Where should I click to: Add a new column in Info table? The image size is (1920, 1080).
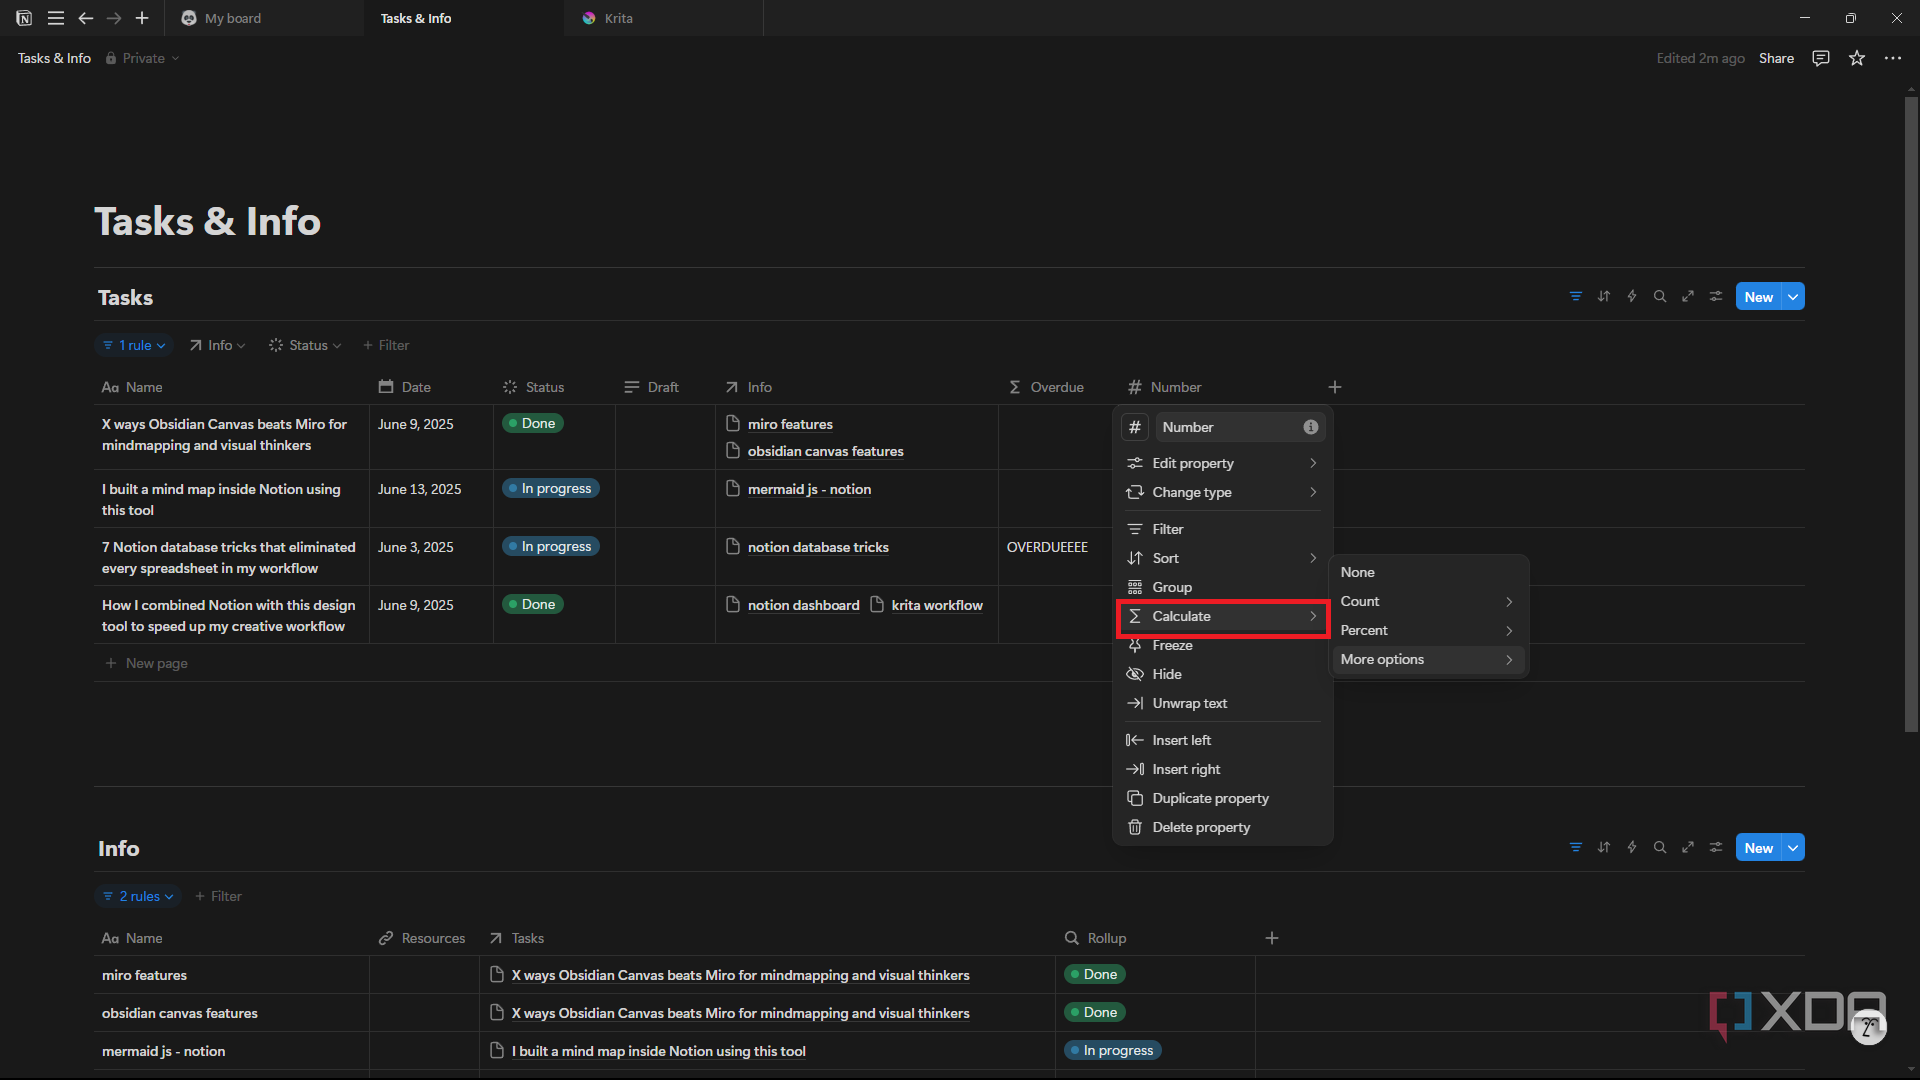tap(1272, 938)
